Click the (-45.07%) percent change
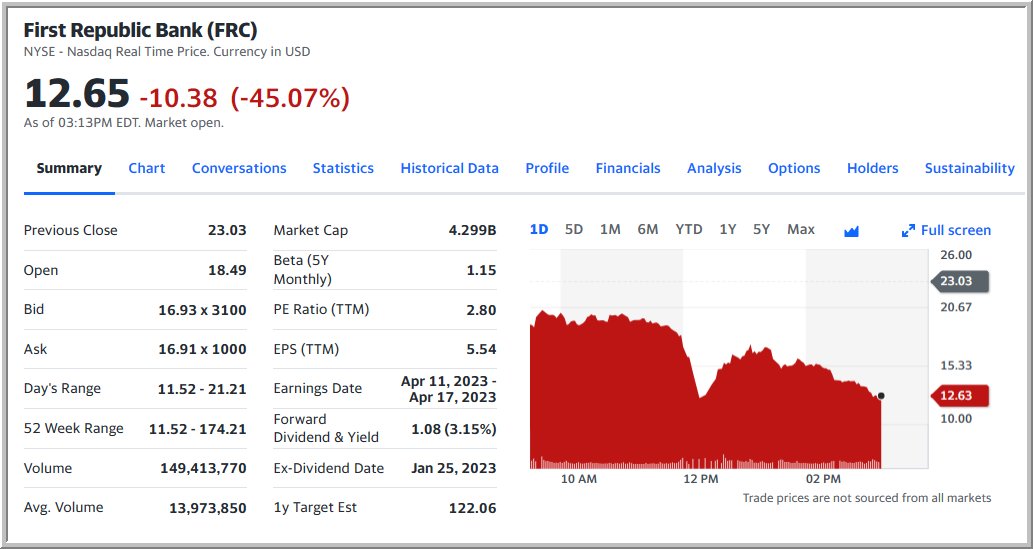The width and height of the screenshot is (1033, 549). pyautogui.click(x=290, y=98)
